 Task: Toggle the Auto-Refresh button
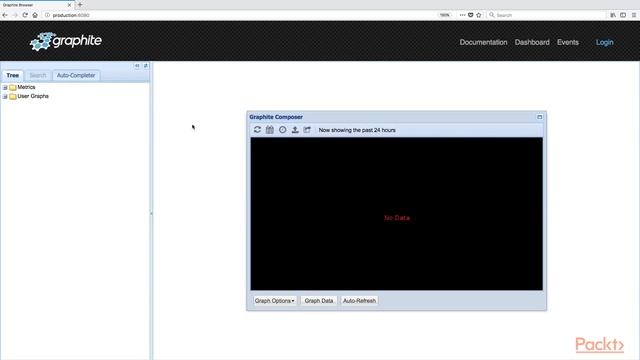point(359,301)
